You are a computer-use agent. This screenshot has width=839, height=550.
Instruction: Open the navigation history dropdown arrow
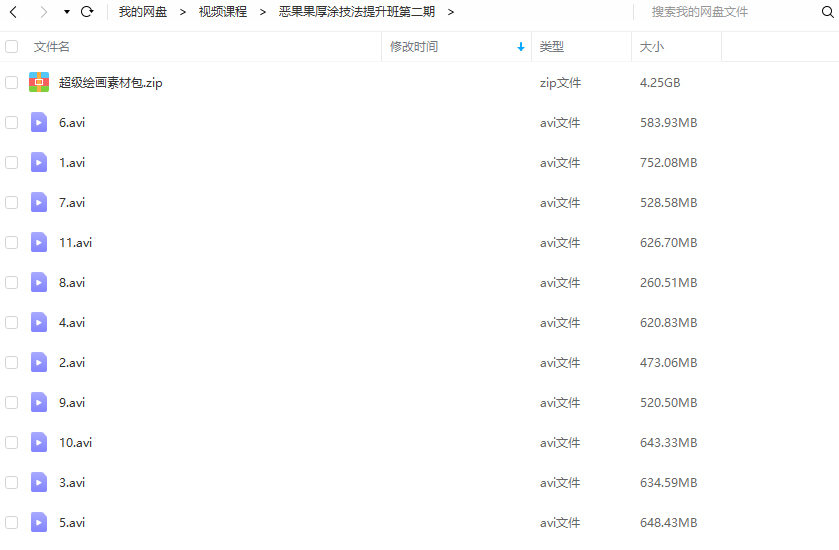(66, 12)
